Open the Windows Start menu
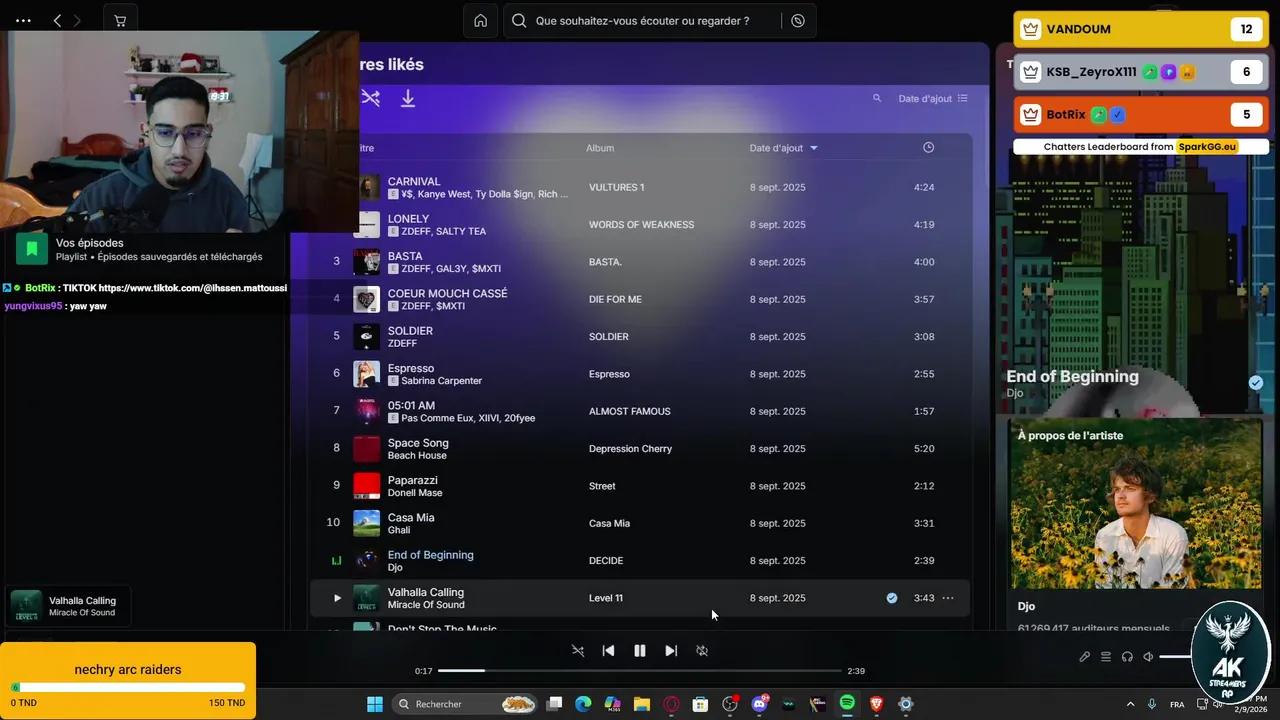The height and width of the screenshot is (720, 1280). coord(375,704)
